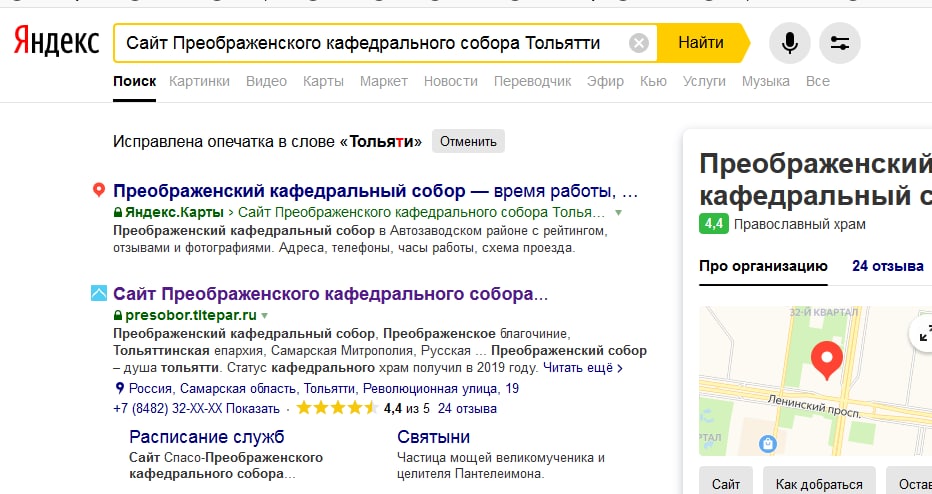Clear the search query with X icon
This screenshot has height=494, width=932.
pos(638,43)
